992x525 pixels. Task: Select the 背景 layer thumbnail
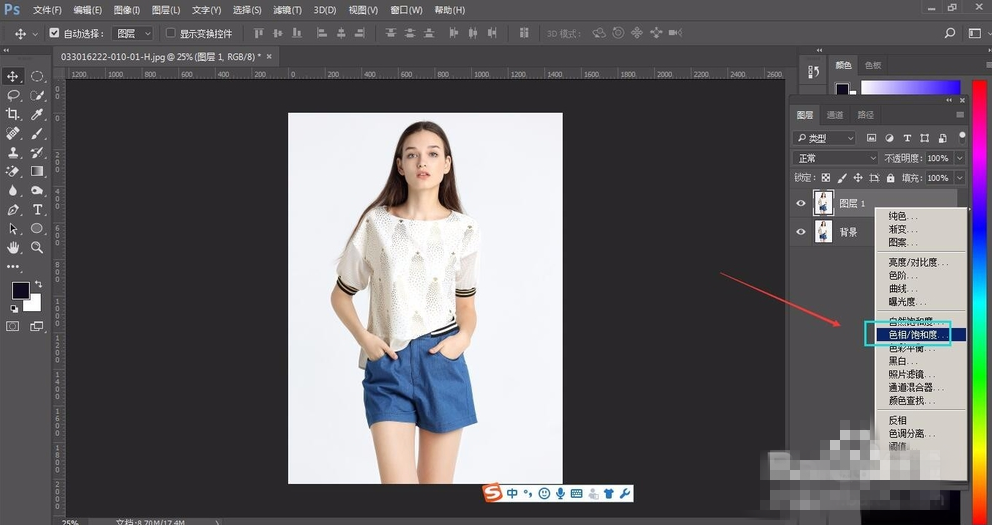coord(823,232)
